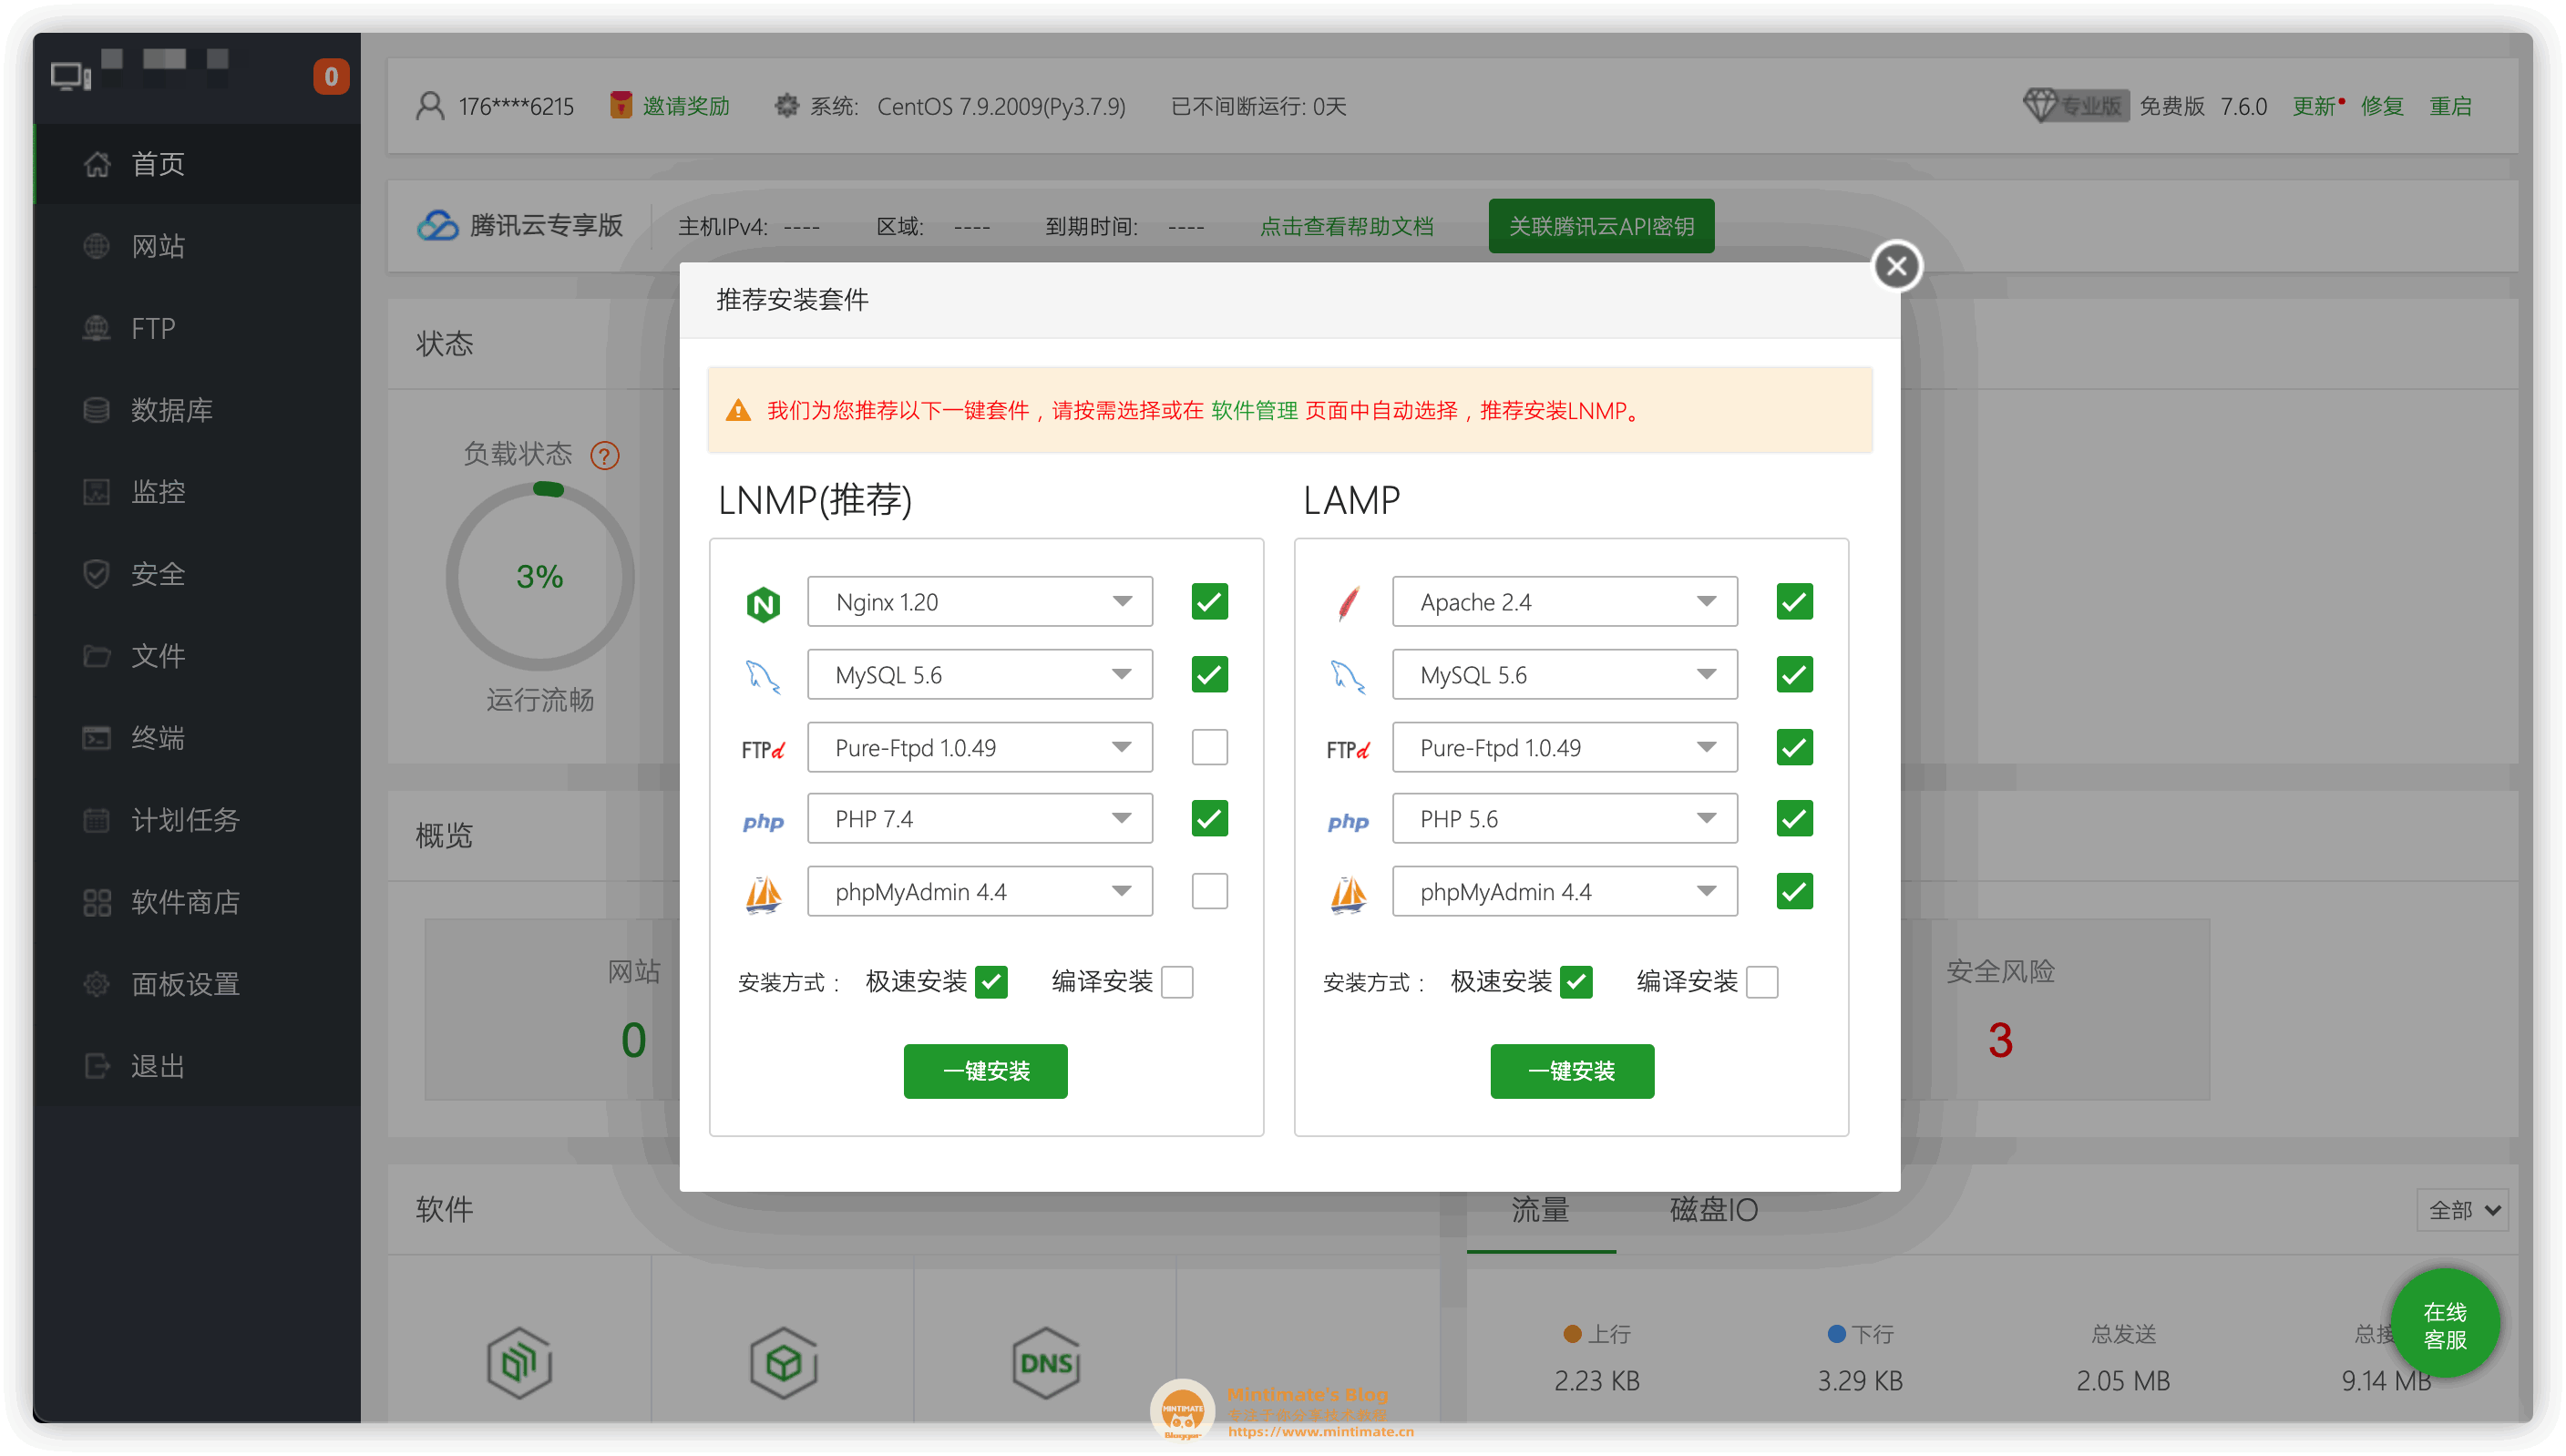
Task: Click LAMP 一键安装 button
Action: point(1572,1071)
